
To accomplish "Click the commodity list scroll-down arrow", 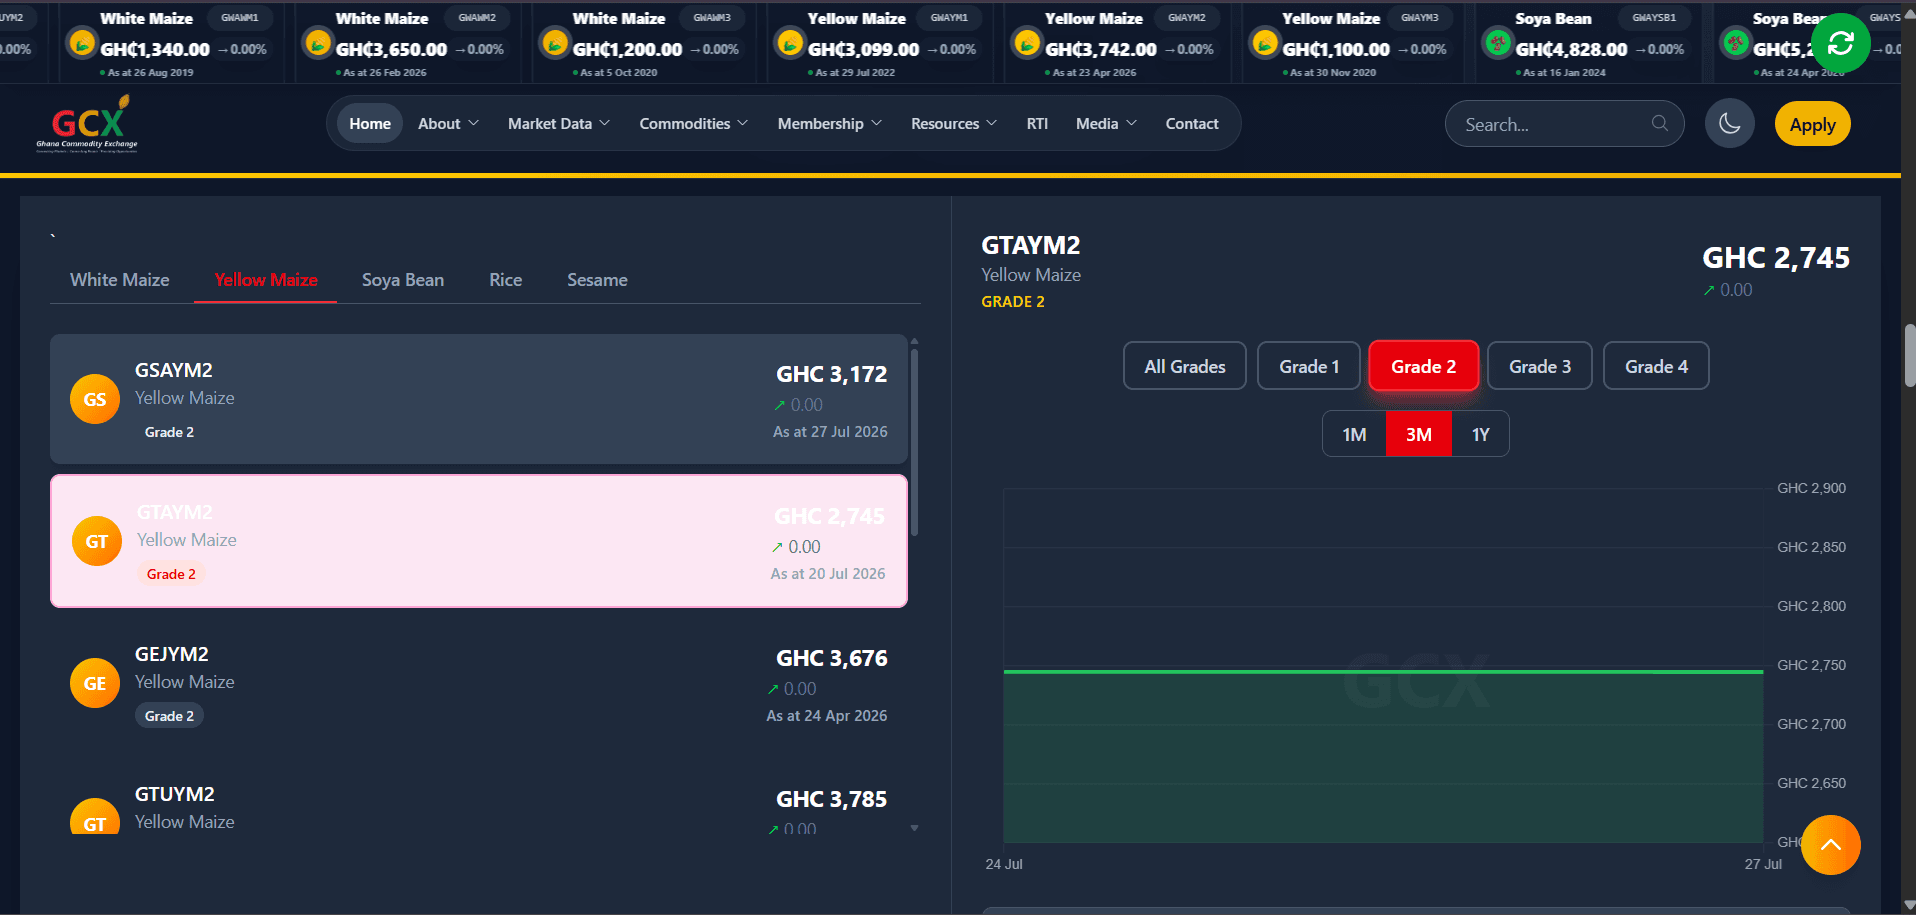I will click(914, 828).
